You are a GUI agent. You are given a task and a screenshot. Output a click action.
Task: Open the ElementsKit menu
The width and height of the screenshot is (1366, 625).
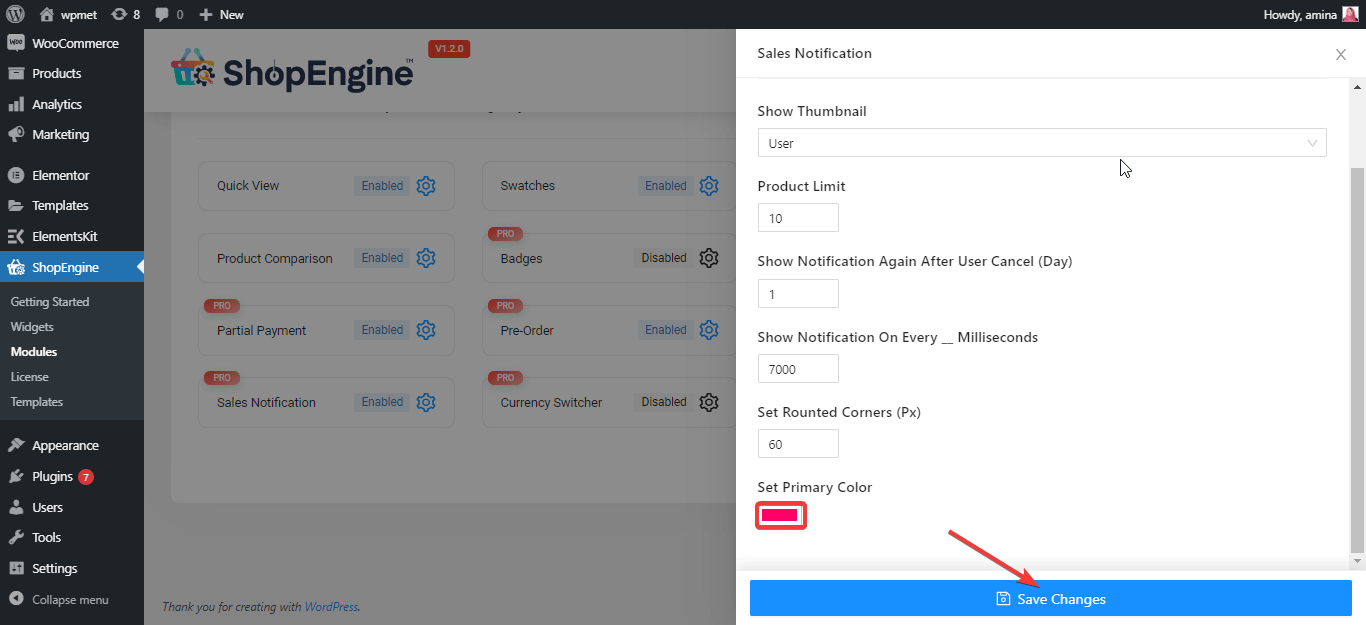[x=72, y=236]
